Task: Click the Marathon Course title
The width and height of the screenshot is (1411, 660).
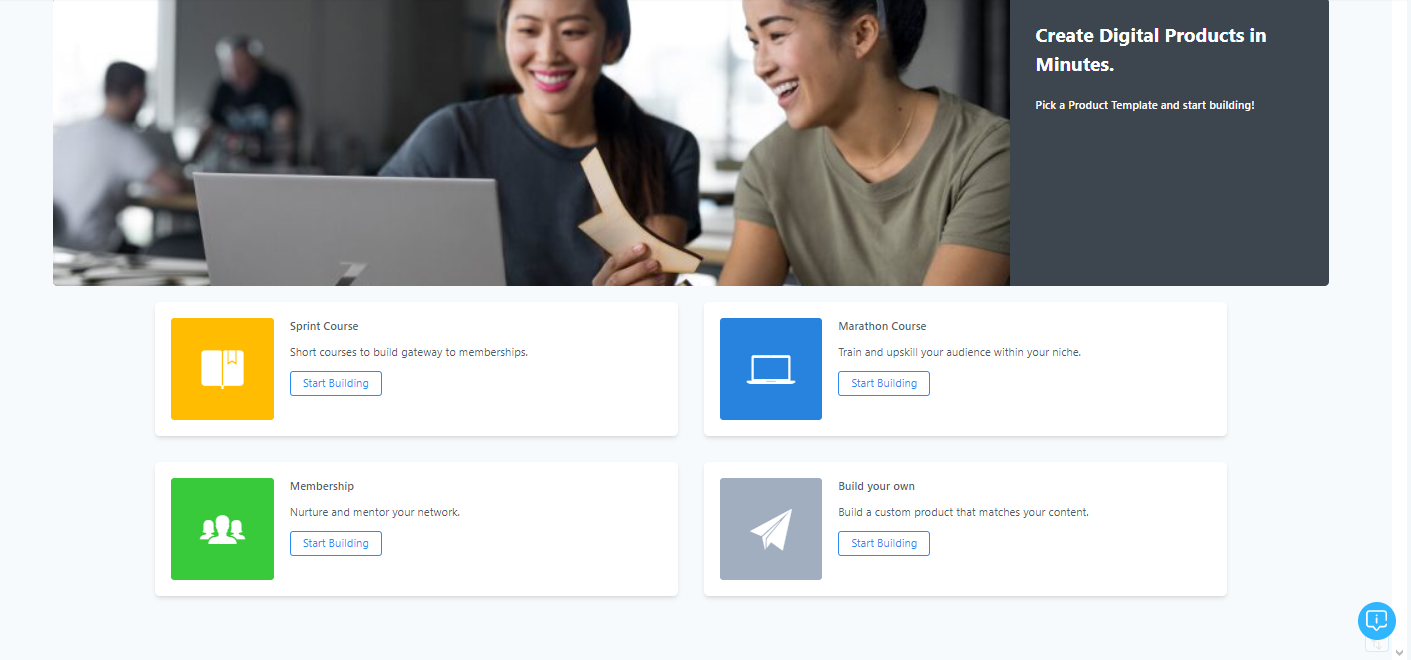Action: (x=882, y=326)
